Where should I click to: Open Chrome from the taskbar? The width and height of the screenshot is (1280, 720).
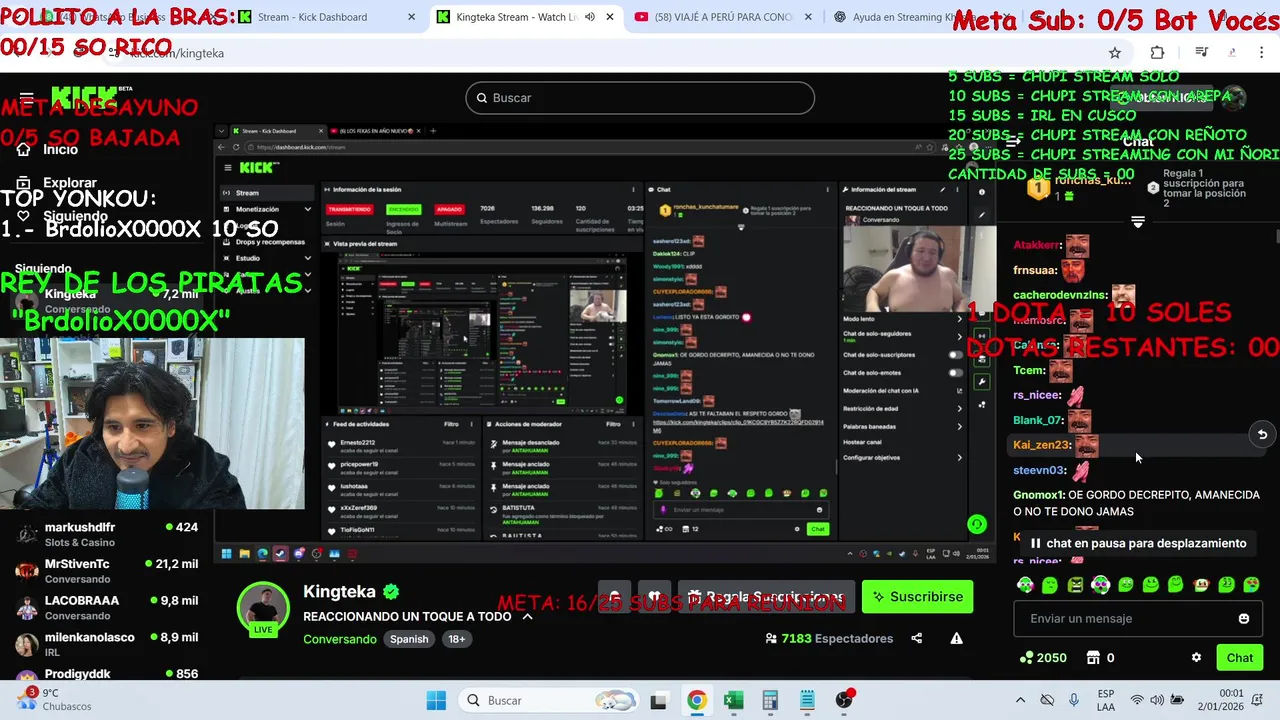[x=696, y=700]
